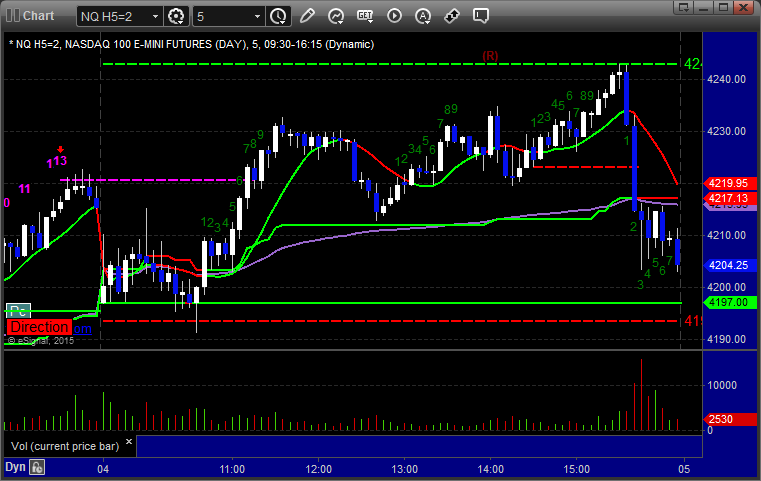This screenshot has width=761, height=481.
Task: Click the 4197.00 green price marker
Action: point(729,302)
